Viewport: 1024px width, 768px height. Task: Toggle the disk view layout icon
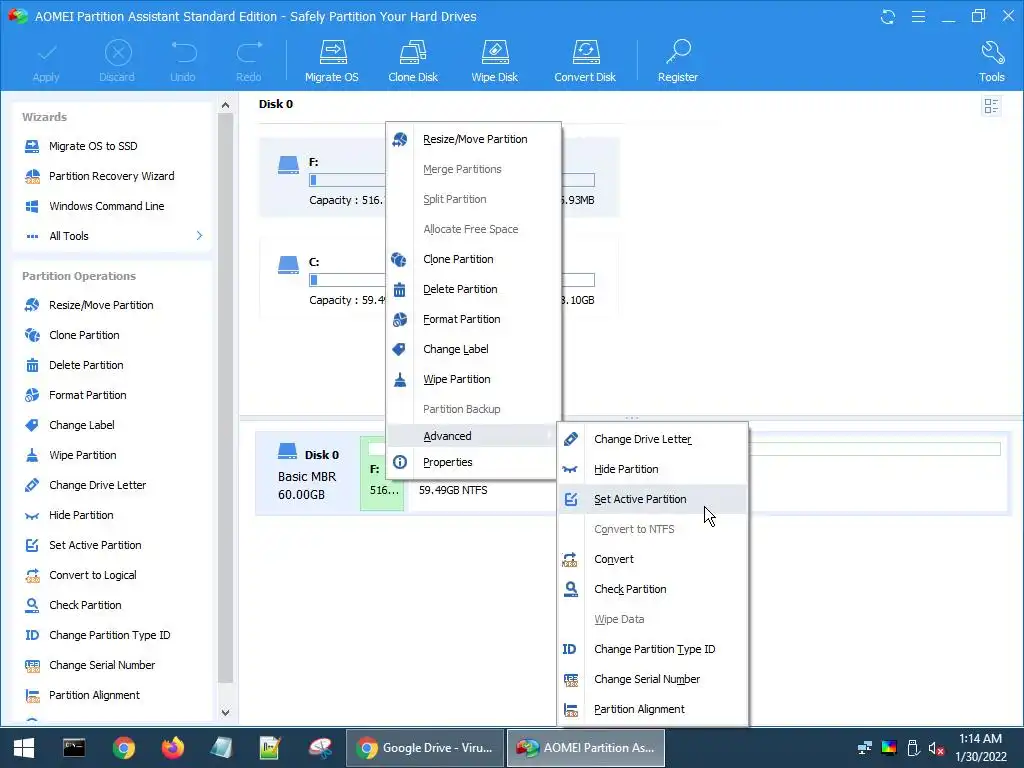[991, 106]
